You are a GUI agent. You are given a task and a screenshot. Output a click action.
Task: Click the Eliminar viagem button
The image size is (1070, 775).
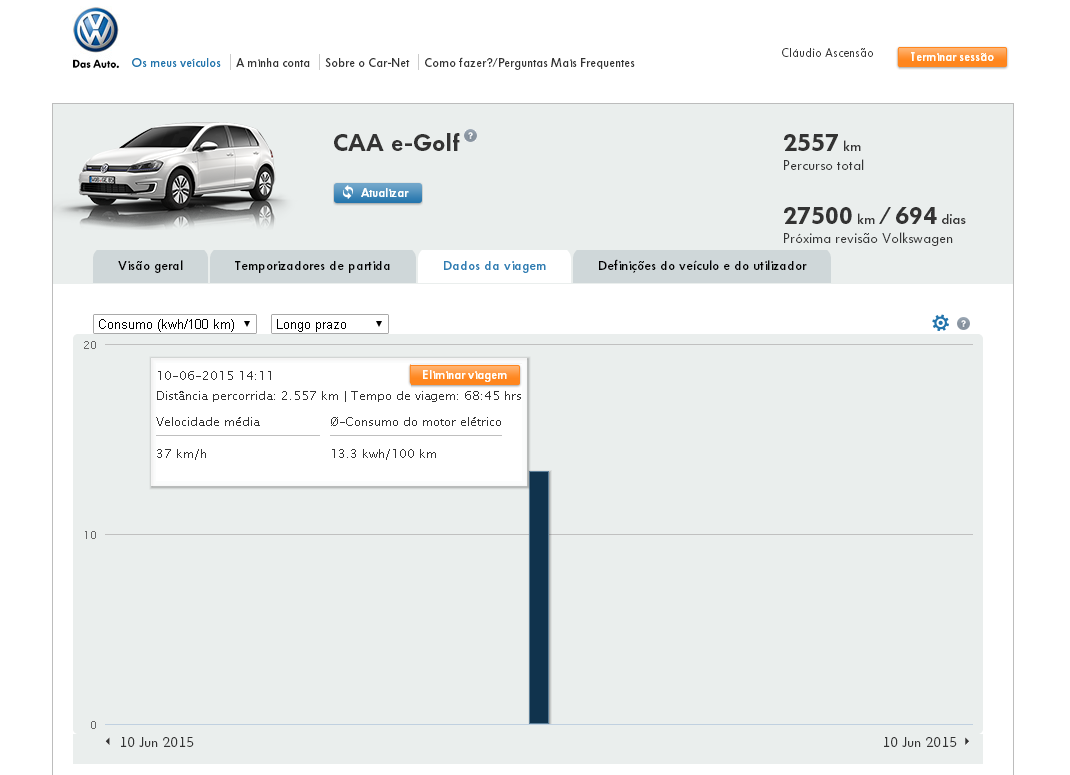tap(465, 375)
